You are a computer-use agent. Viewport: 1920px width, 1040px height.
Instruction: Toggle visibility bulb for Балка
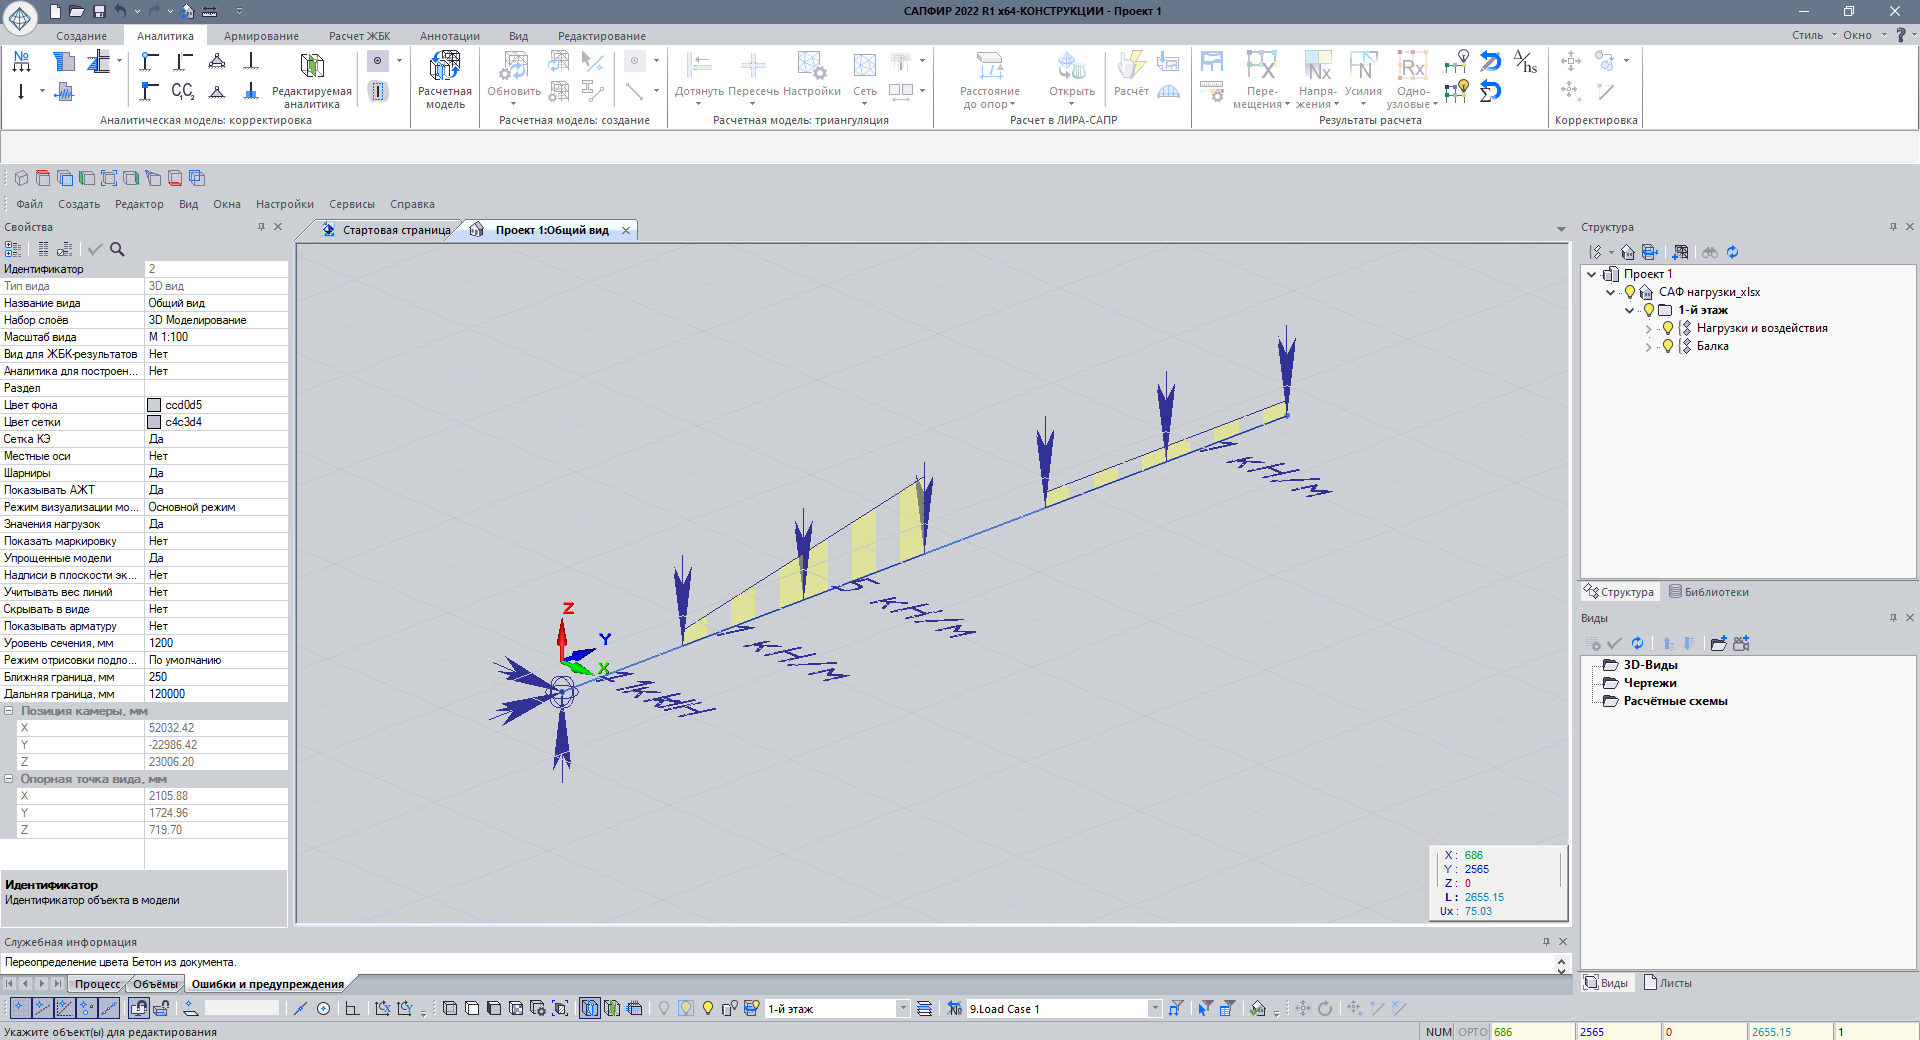tap(1667, 346)
